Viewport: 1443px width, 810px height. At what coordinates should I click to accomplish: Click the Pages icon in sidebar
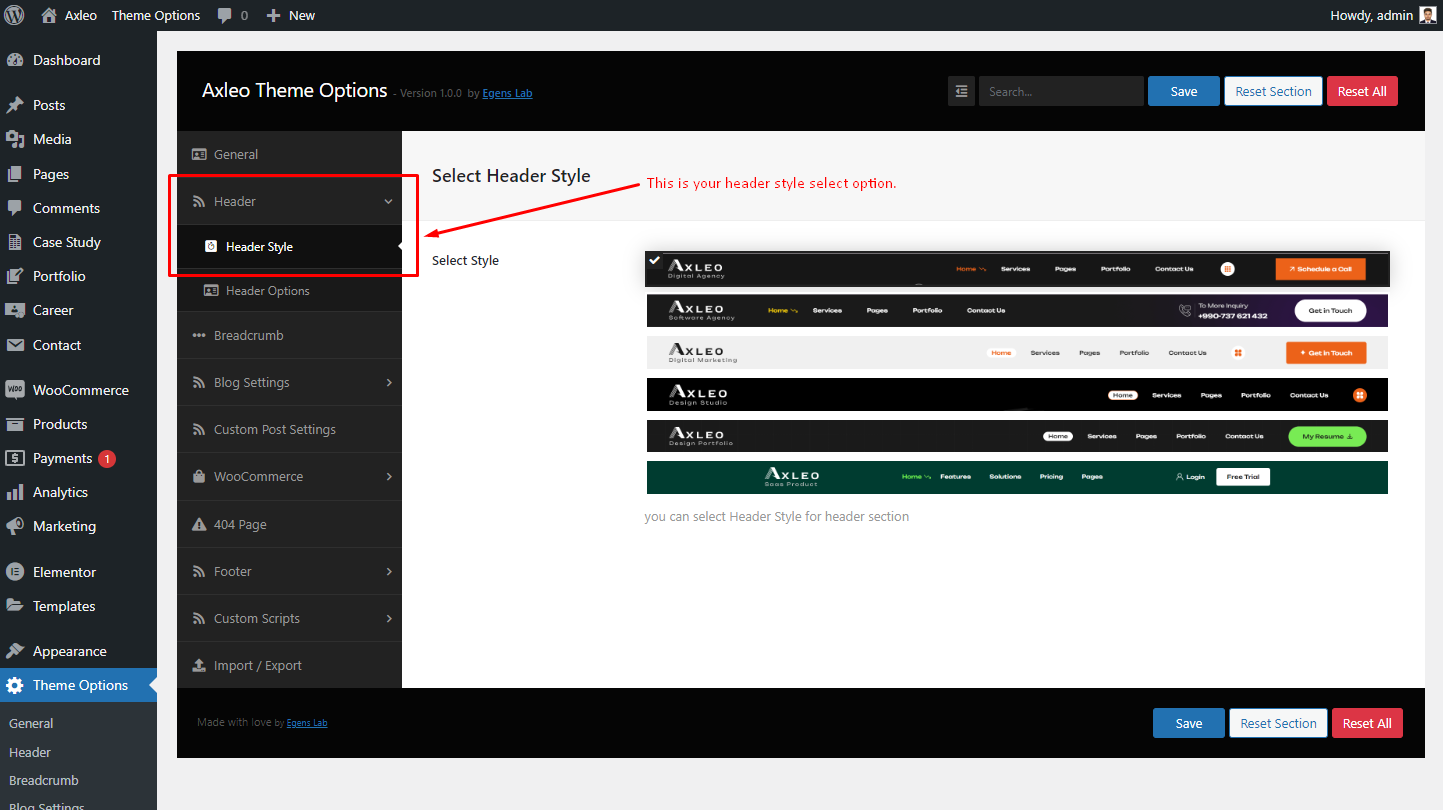[15, 174]
